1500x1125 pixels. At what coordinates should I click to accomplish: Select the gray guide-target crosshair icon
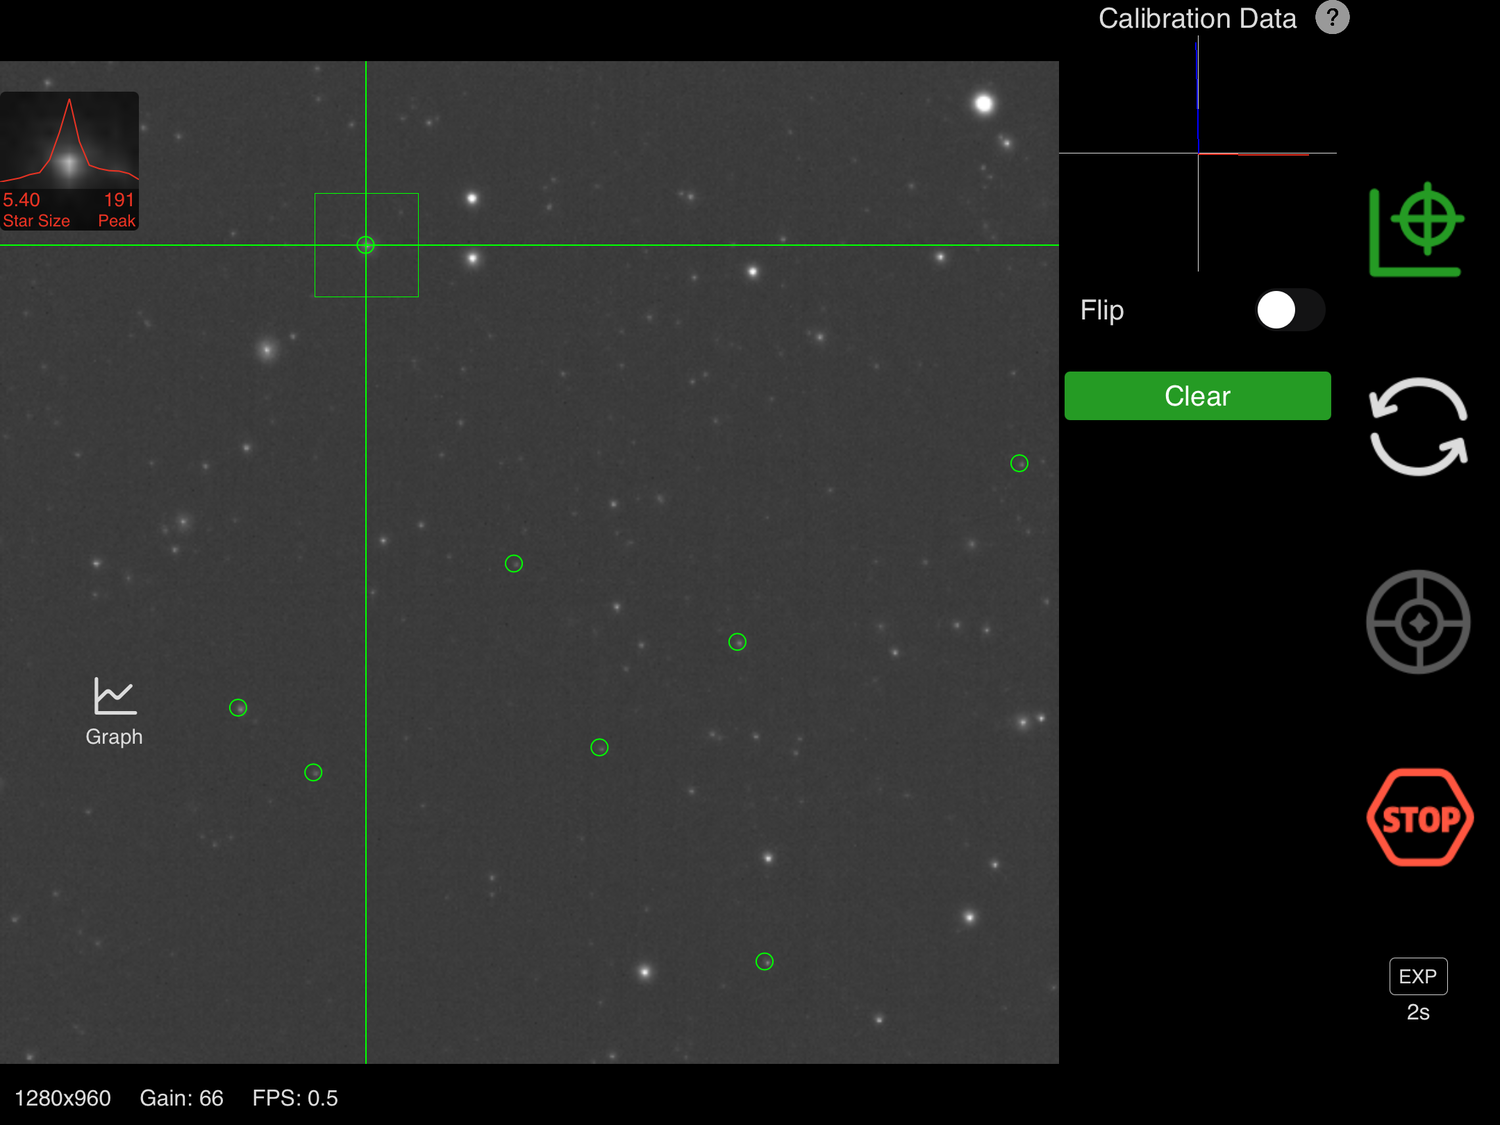coord(1417,621)
